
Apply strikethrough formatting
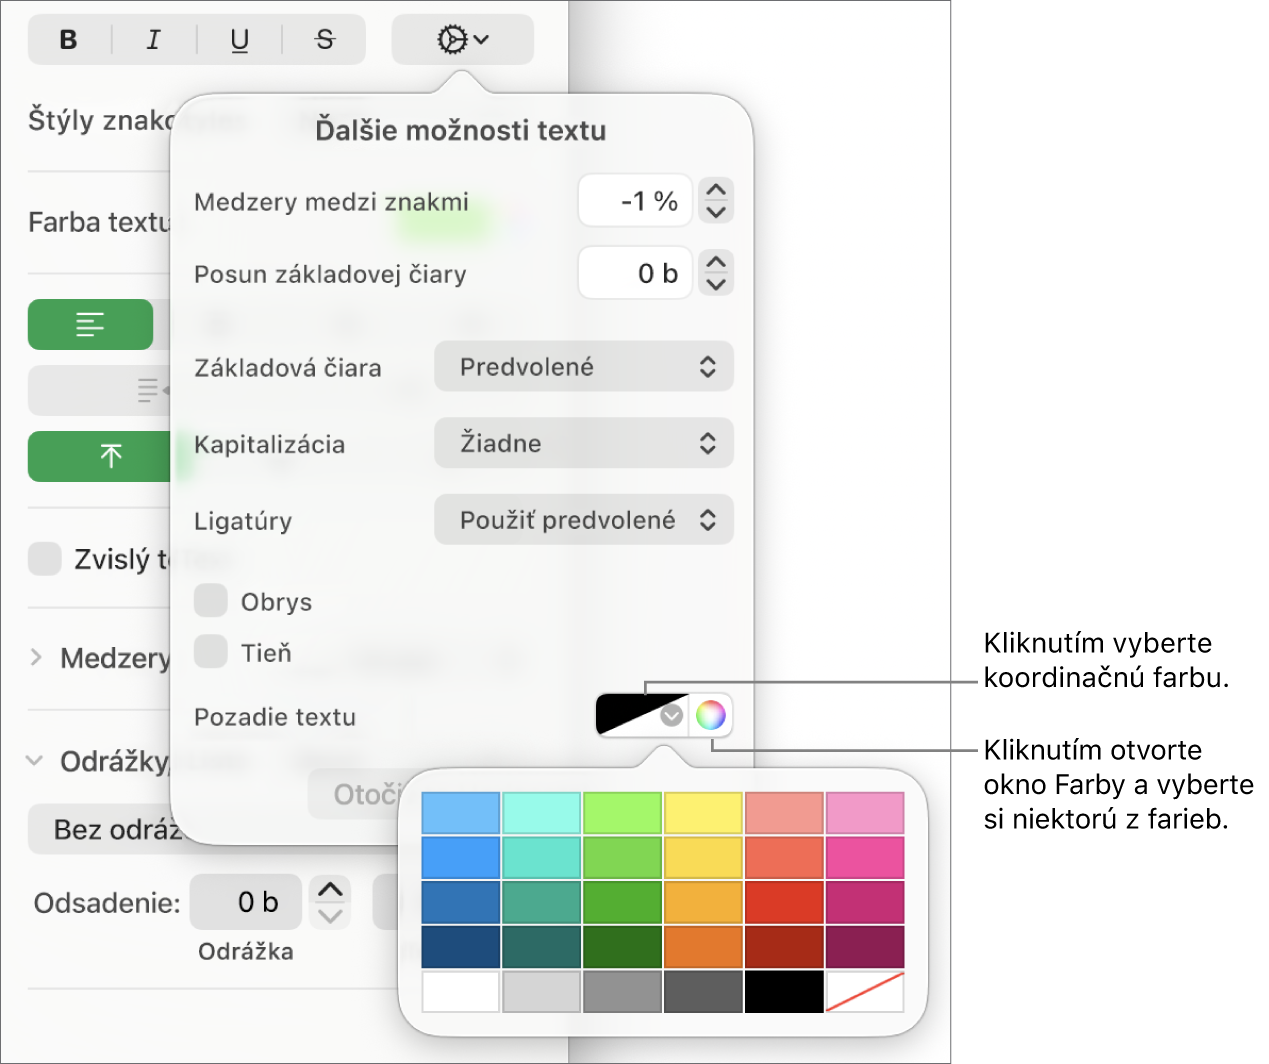pos(325,40)
